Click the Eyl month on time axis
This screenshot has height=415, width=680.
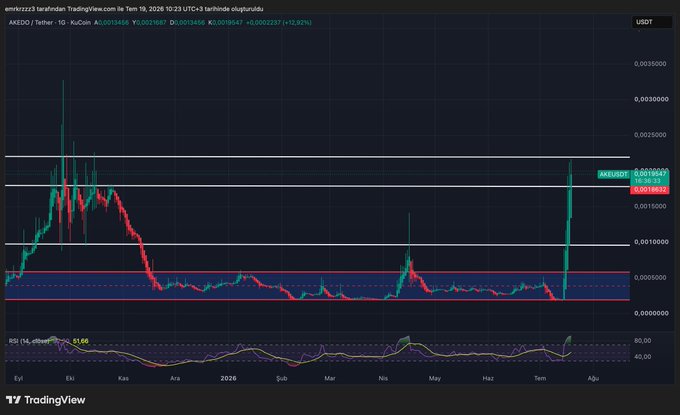(x=18, y=379)
